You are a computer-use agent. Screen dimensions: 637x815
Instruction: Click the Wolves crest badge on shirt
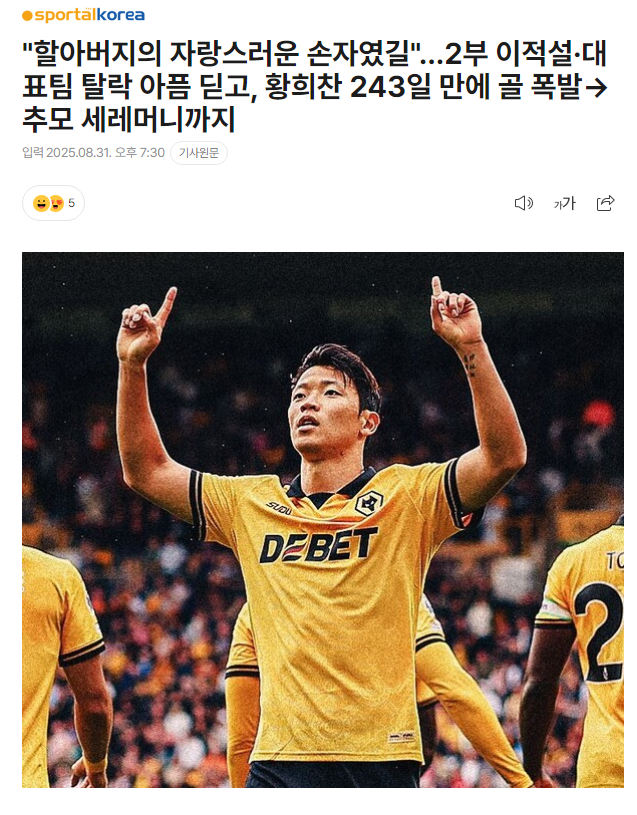[x=369, y=503]
